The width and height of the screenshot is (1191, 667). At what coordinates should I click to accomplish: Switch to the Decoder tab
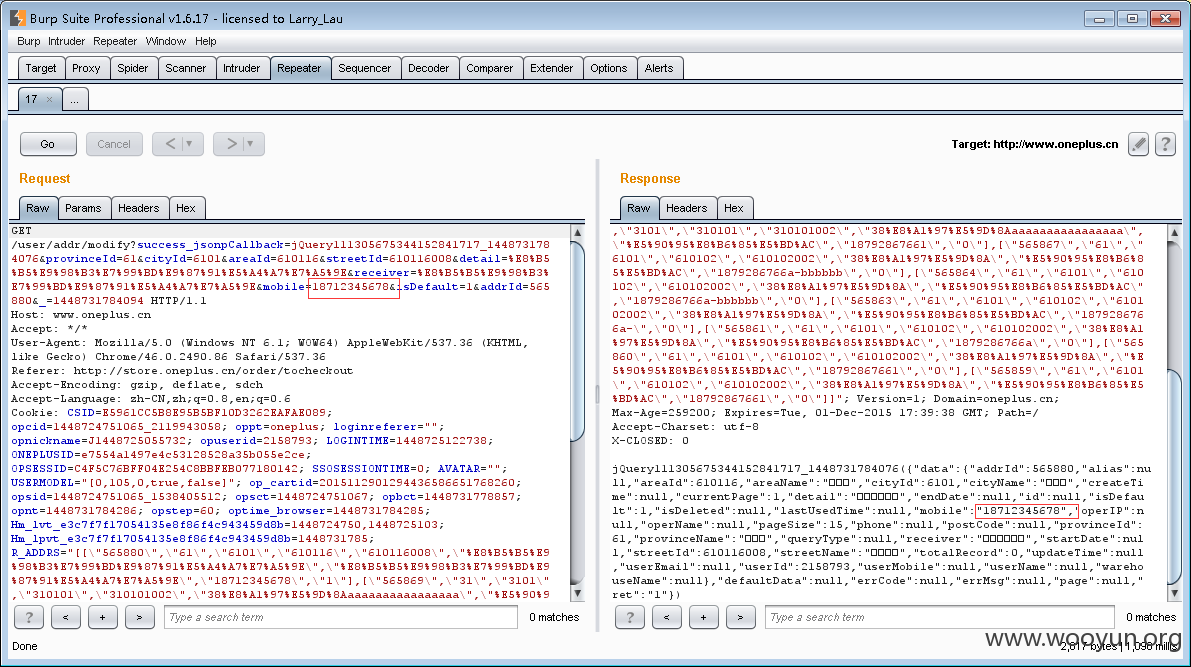click(428, 68)
